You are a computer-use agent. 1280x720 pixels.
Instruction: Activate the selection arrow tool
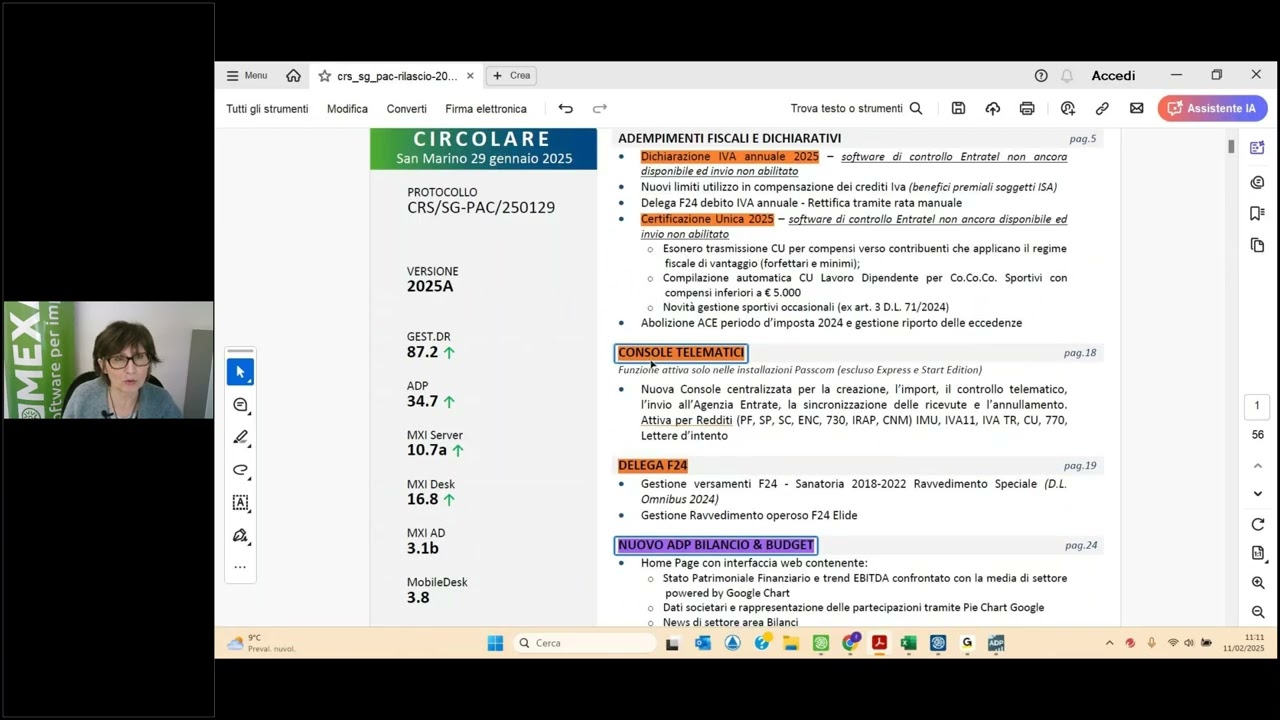click(x=240, y=372)
